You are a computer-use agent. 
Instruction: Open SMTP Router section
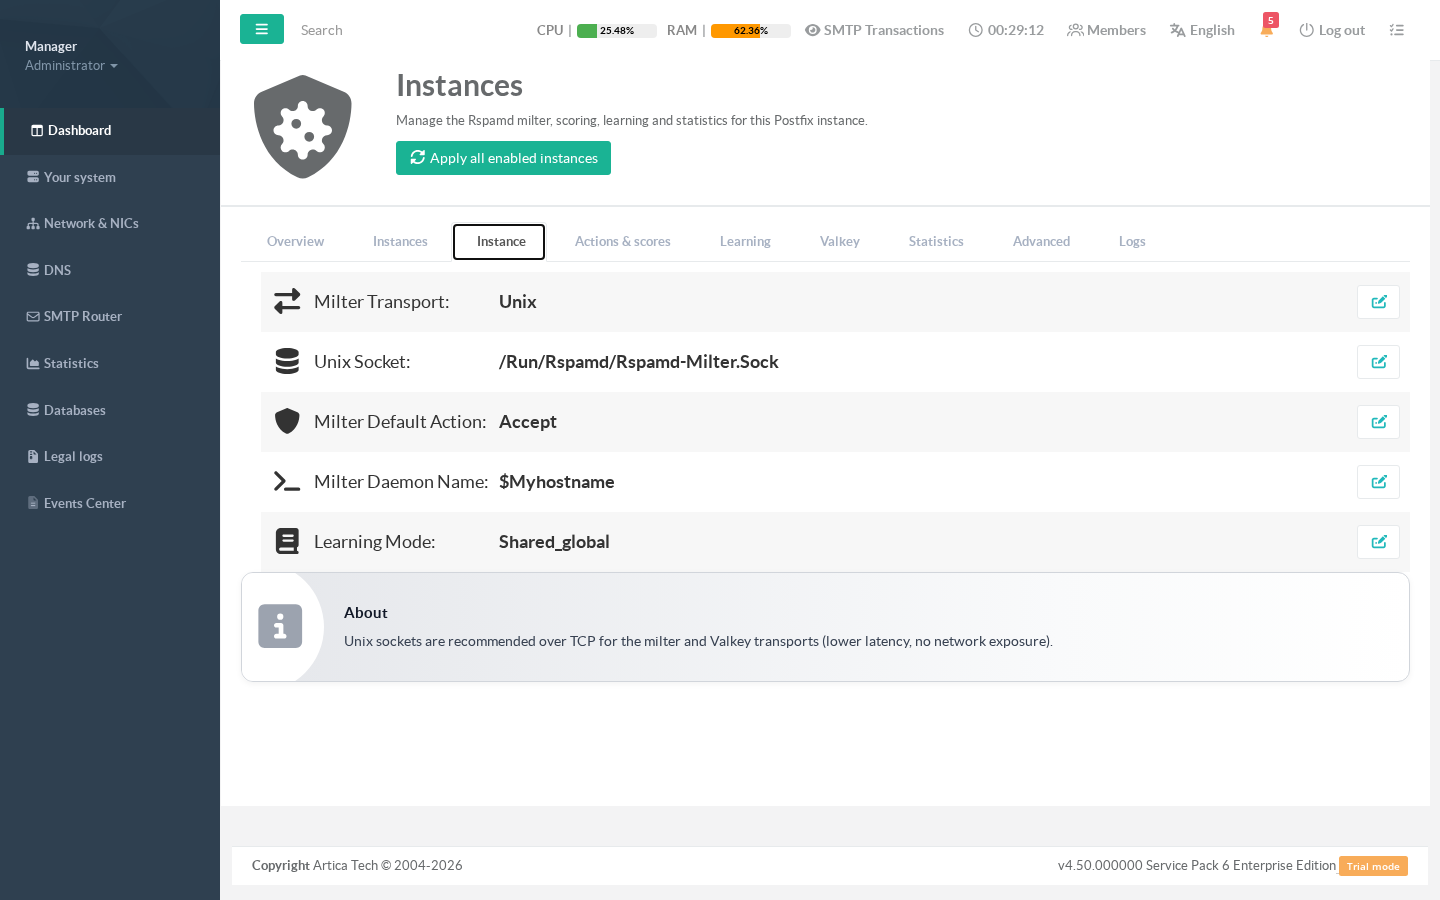tap(110, 316)
